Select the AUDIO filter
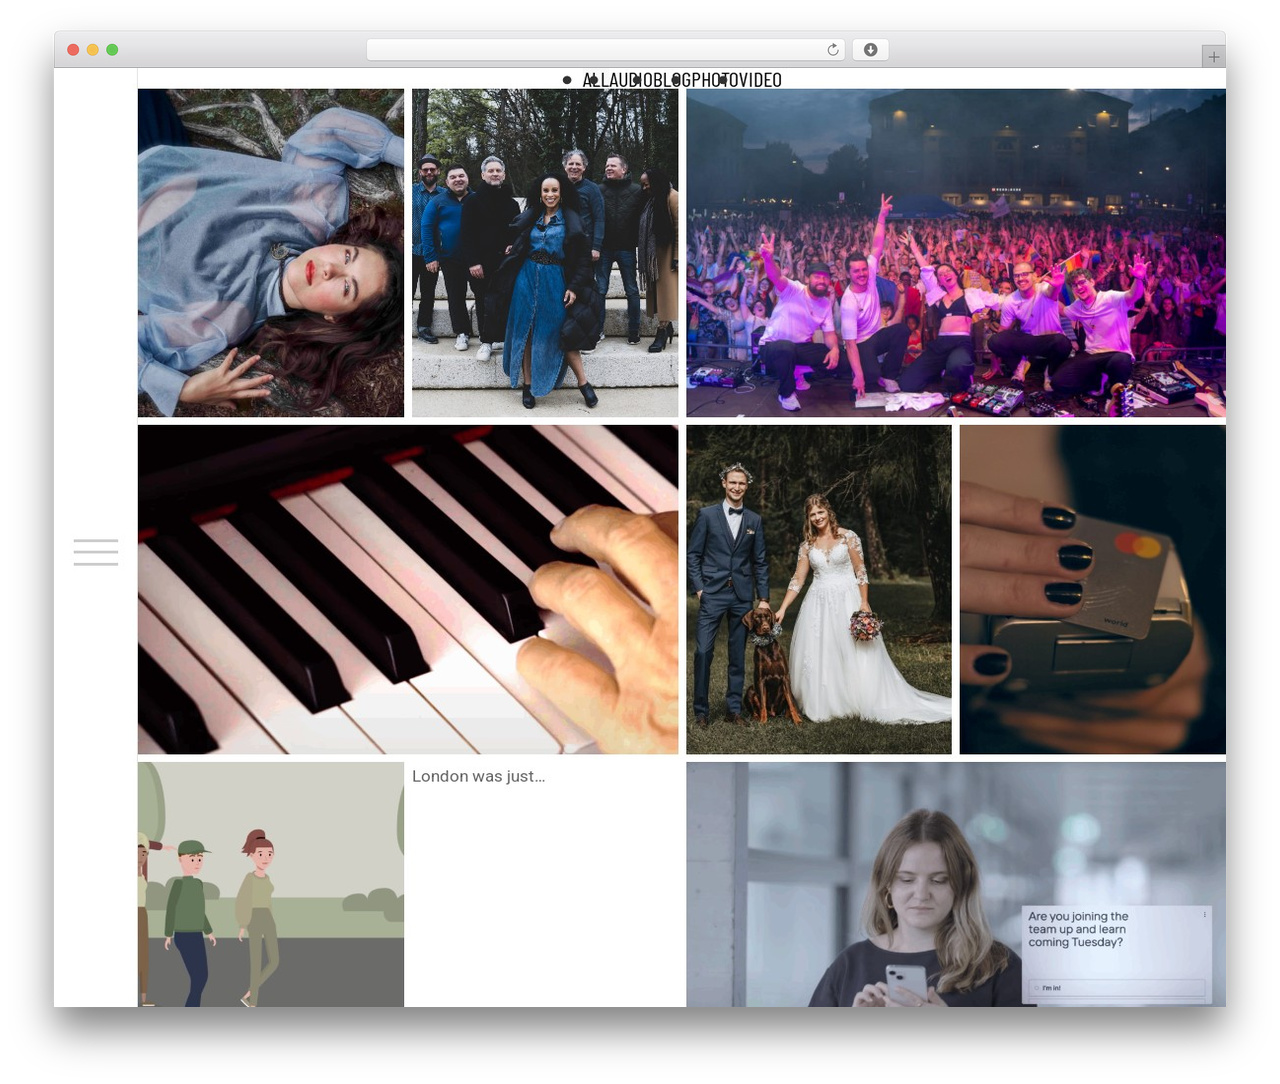This screenshot has height=1084, width=1280. 630,80
